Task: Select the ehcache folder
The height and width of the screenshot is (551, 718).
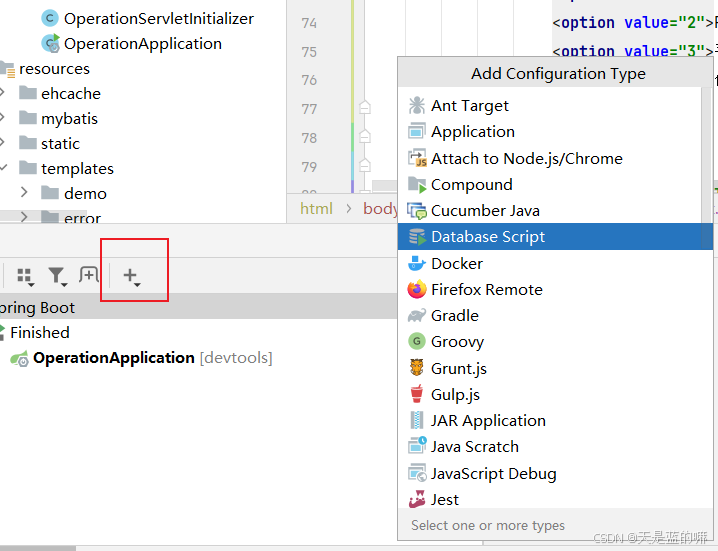Action: tap(71, 94)
